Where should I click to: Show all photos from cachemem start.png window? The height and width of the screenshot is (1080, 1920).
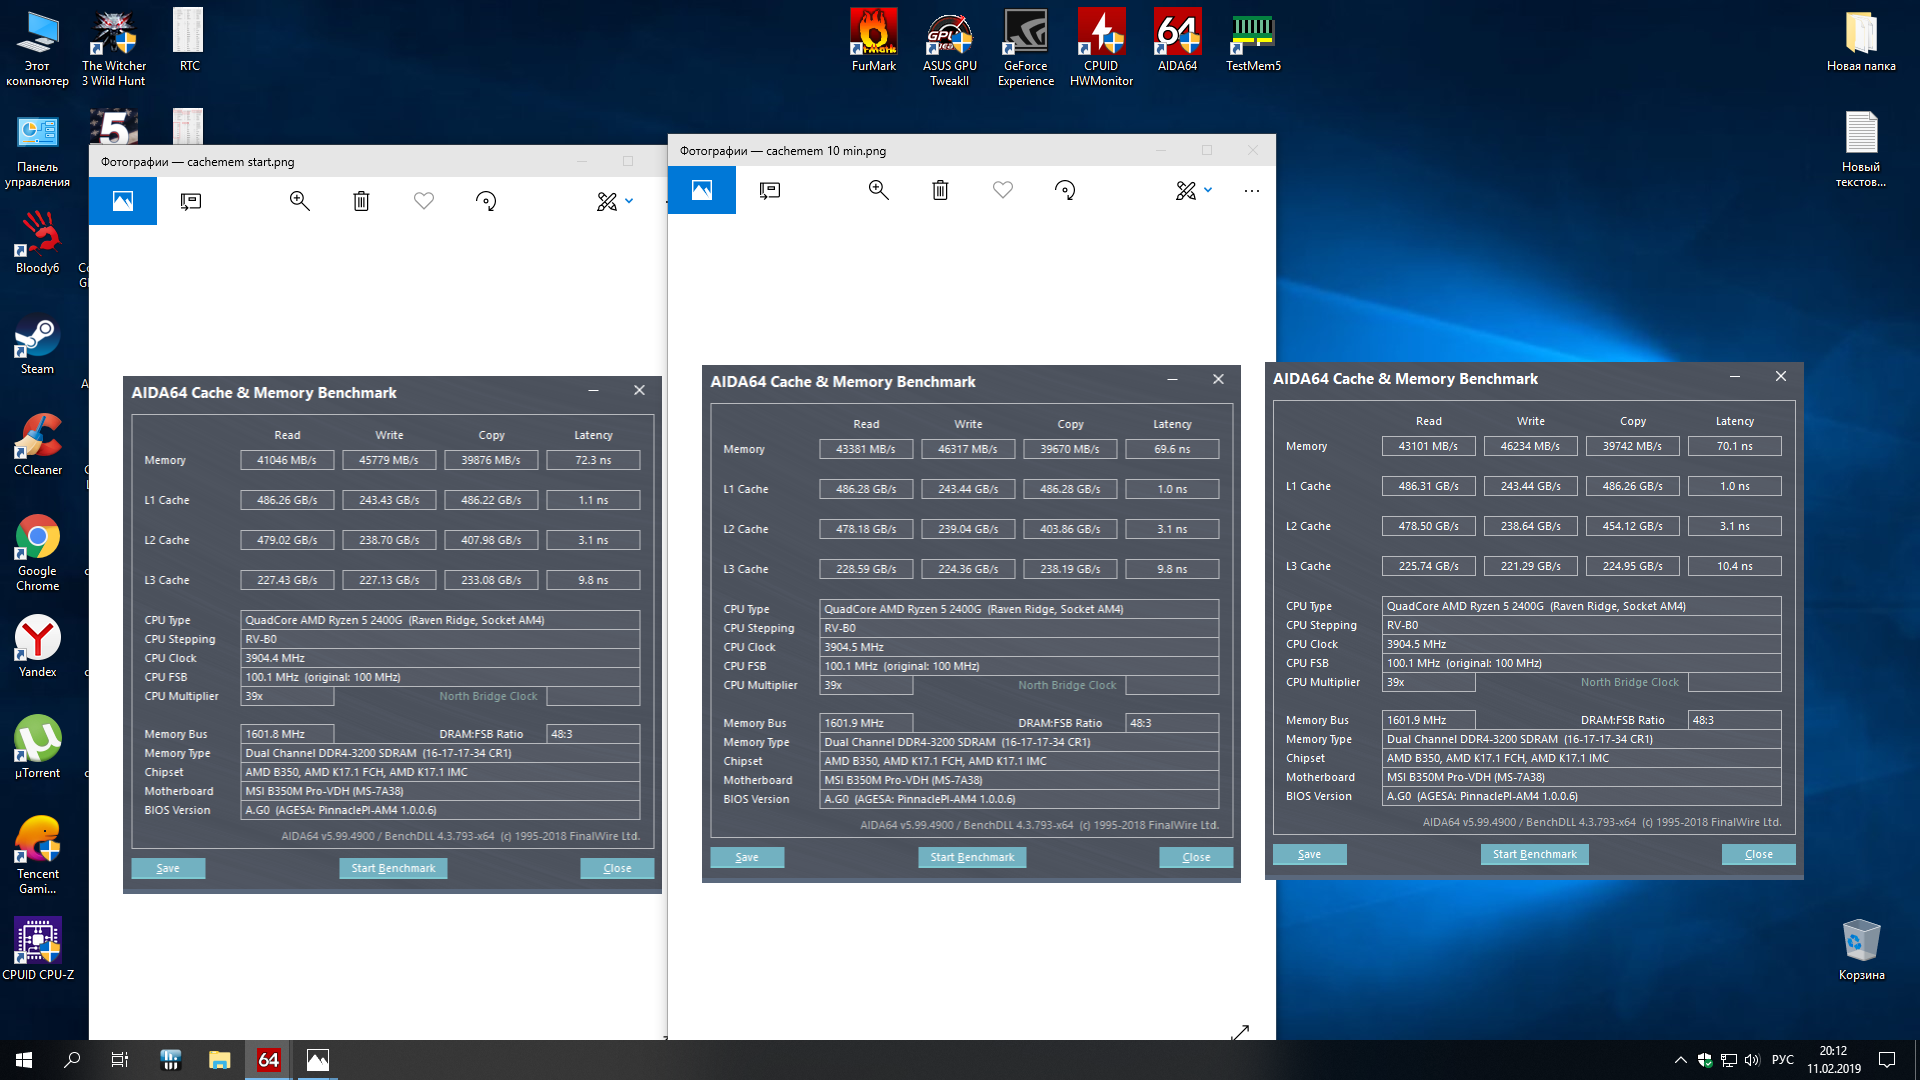click(123, 201)
